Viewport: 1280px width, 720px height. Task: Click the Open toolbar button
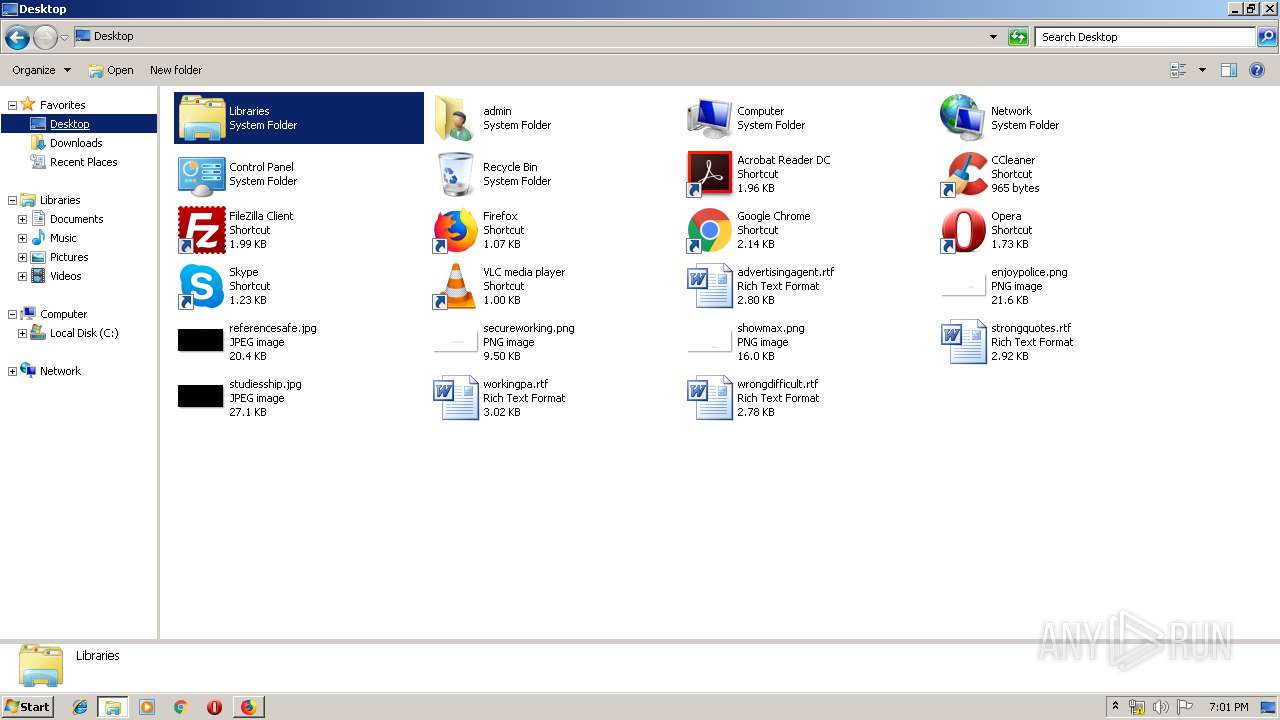[x=110, y=70]
